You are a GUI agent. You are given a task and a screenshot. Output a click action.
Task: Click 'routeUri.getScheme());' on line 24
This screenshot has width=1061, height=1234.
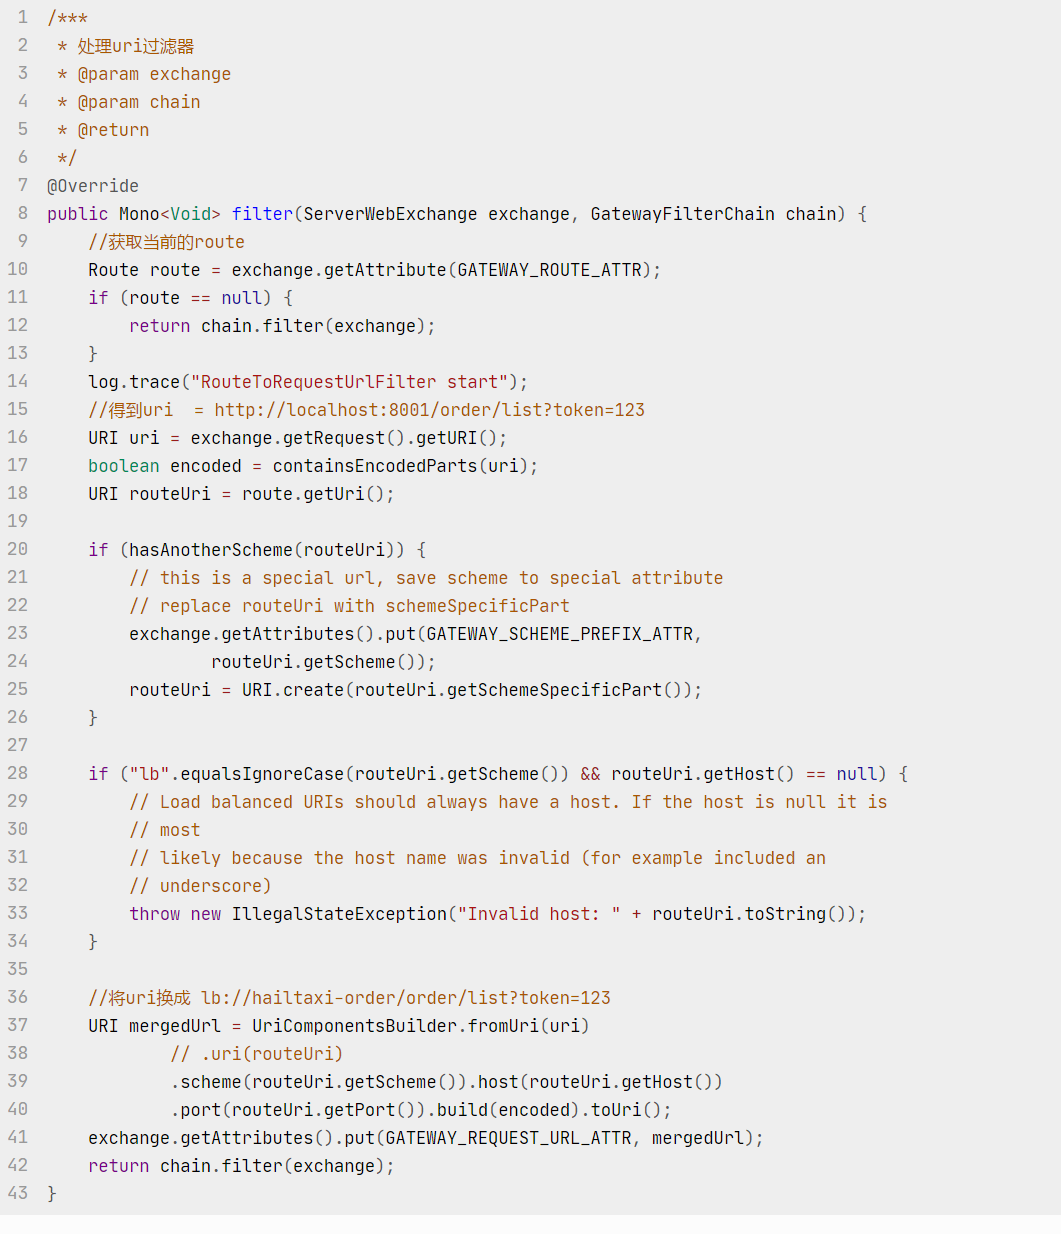tap(323, 662)
